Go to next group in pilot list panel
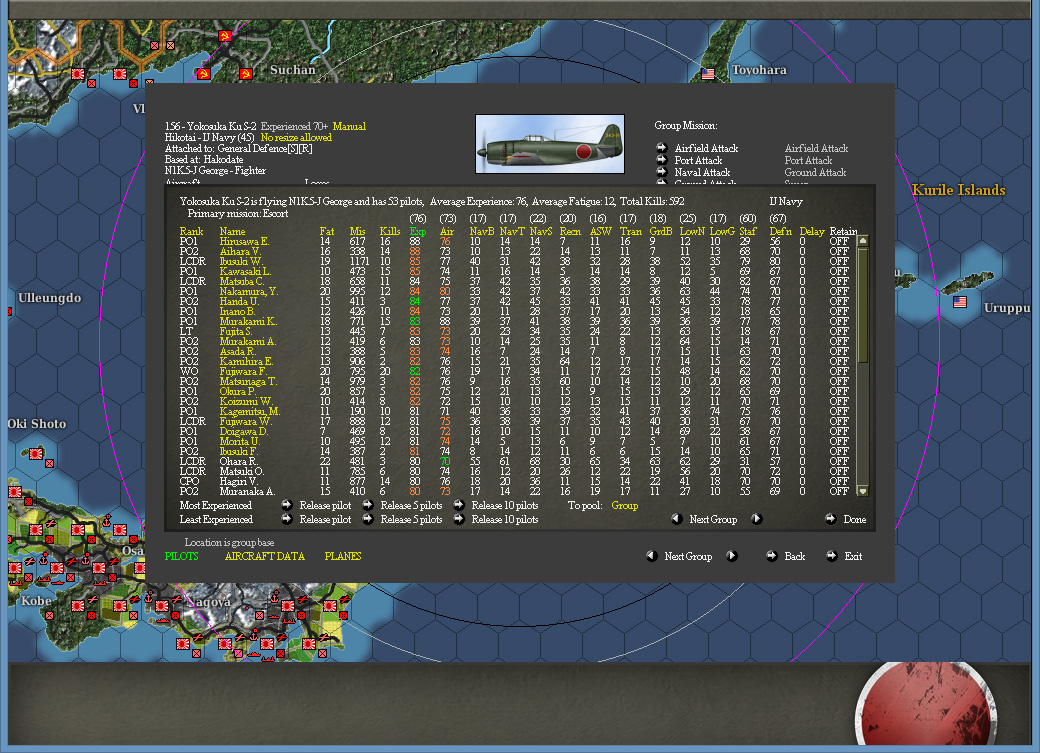The width and height of the screenshot is (1040, 753). click(x=756, y=519)
